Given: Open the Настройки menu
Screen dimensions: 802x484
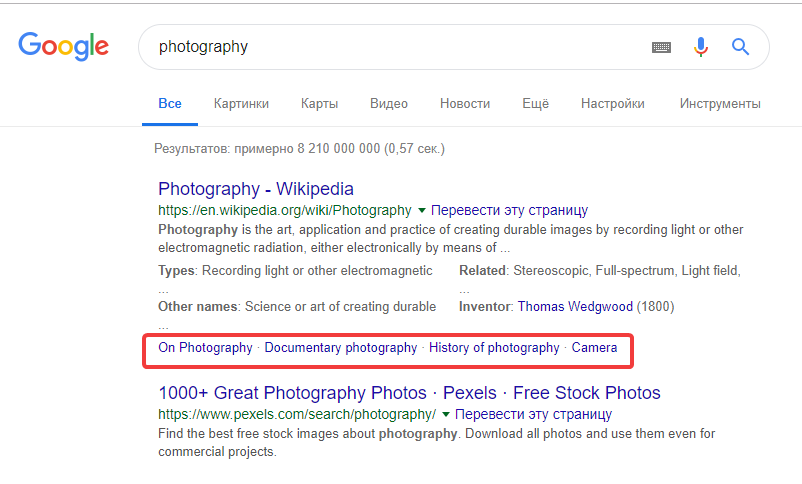Looking at the screenshot, I should [613, 104].
